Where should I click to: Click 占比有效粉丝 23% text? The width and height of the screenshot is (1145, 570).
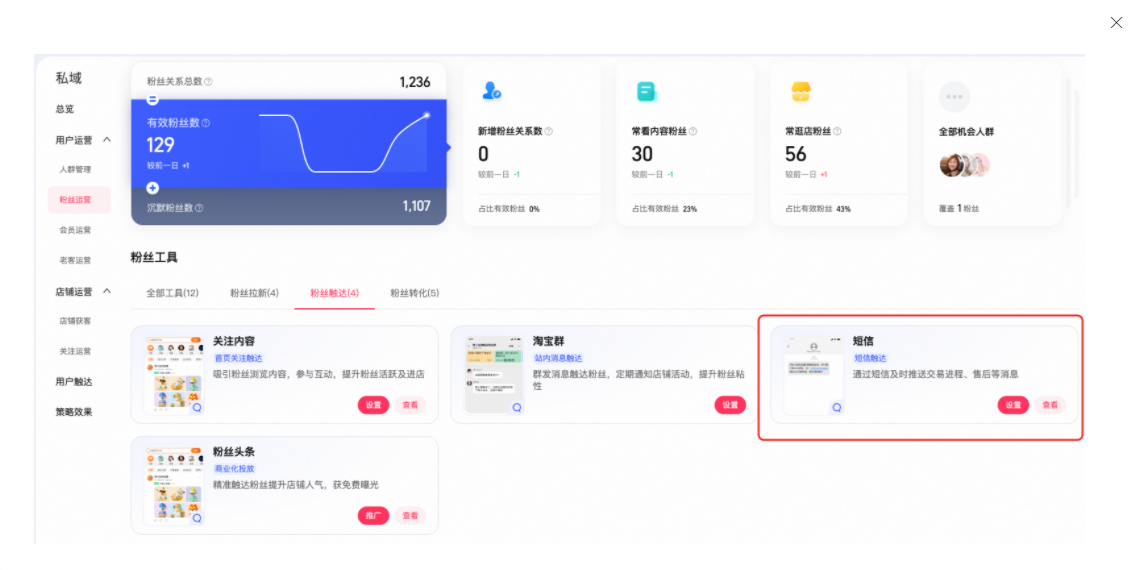pos(665,209)
